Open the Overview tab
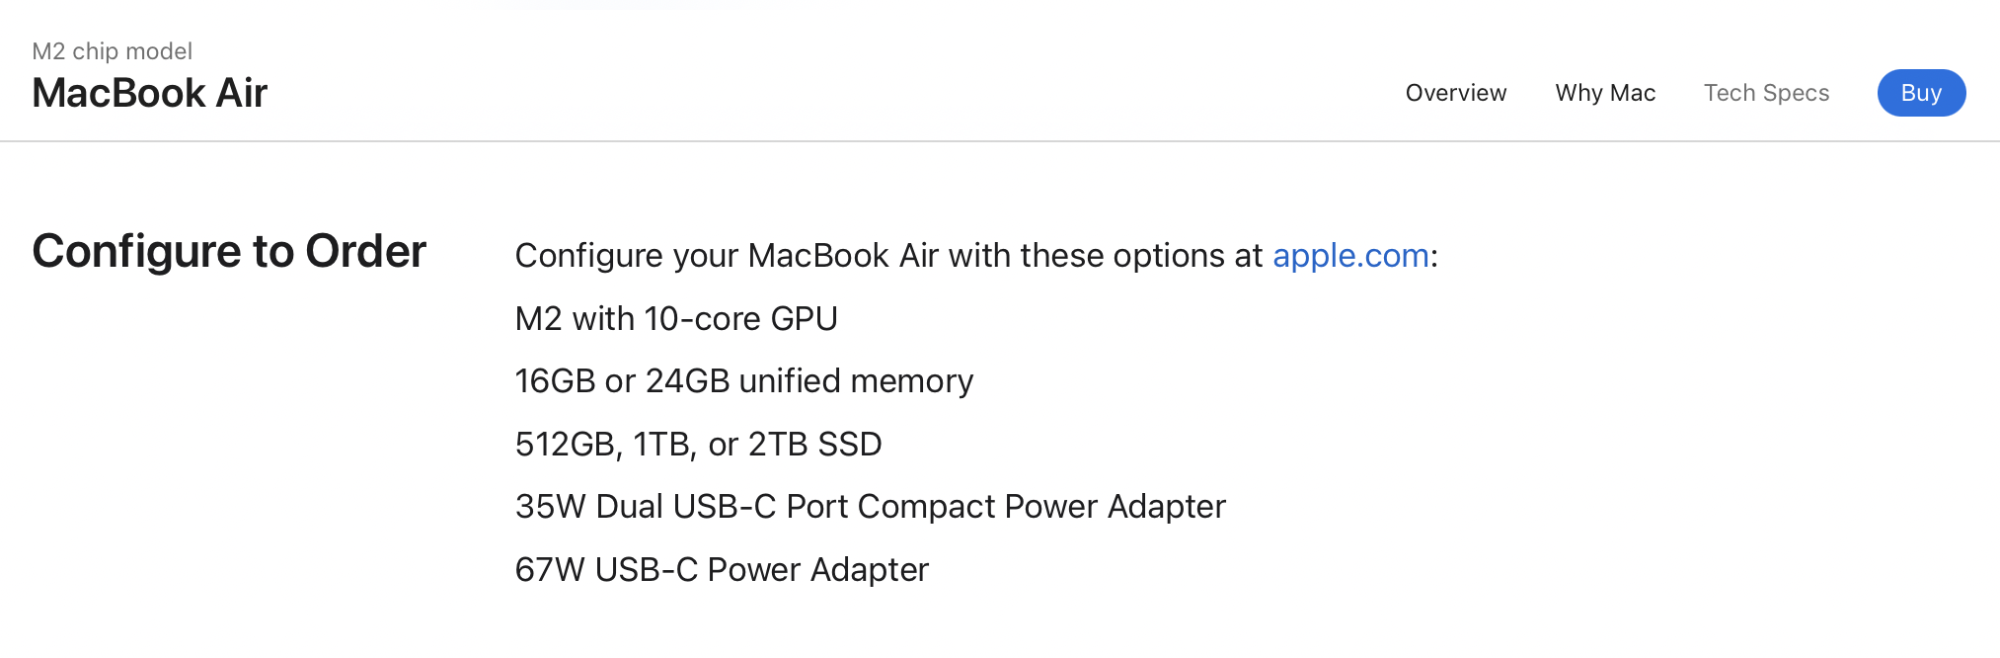 click(x=1455, y=93)
